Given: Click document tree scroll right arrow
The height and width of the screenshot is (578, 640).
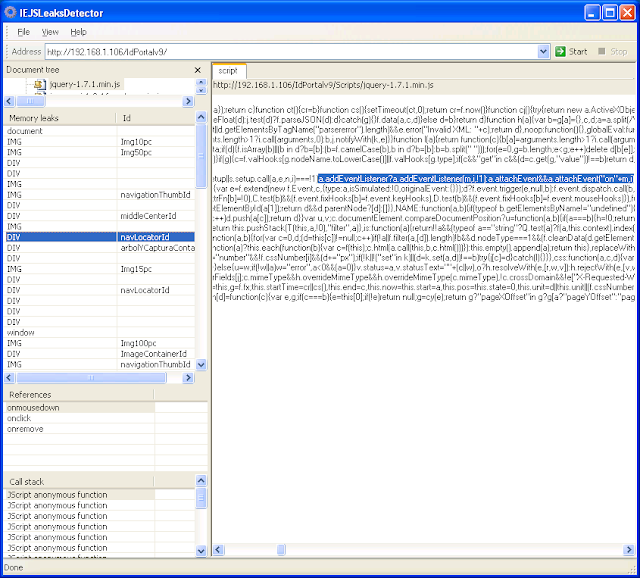Looking at the screenshot, I should [188, 101].
